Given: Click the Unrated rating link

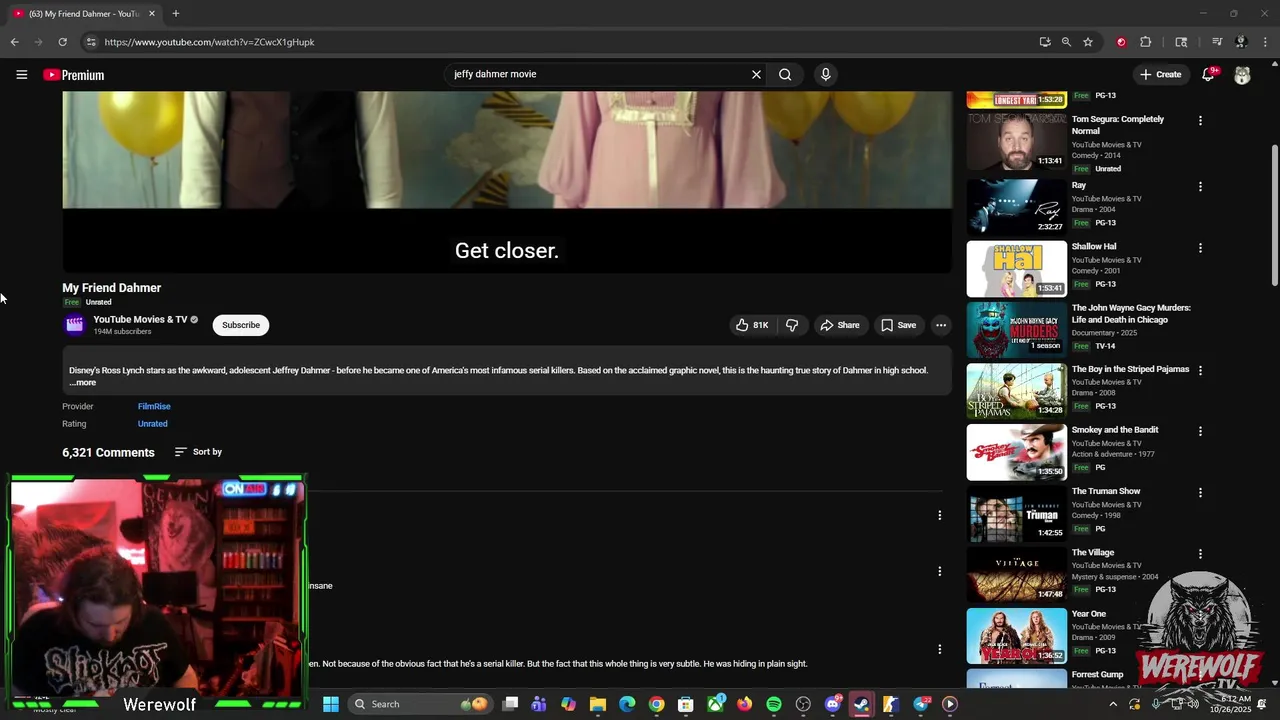Looking at the screenshot, I should [x=152, y=424].
